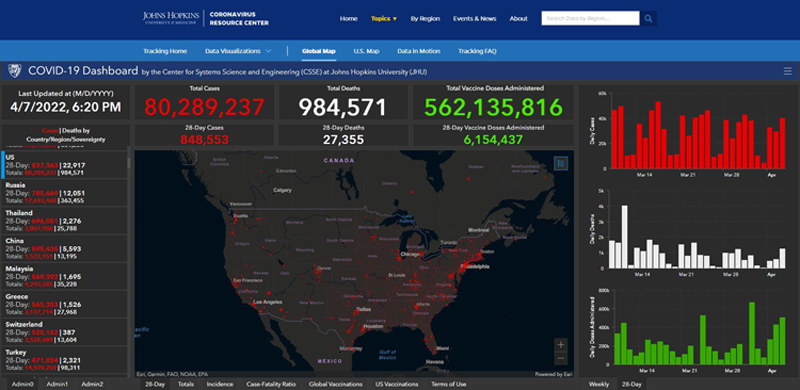Click Houston label on the map
Image resolution: width=800 pixels, height=390 pixels.
[x=373, y=326]
